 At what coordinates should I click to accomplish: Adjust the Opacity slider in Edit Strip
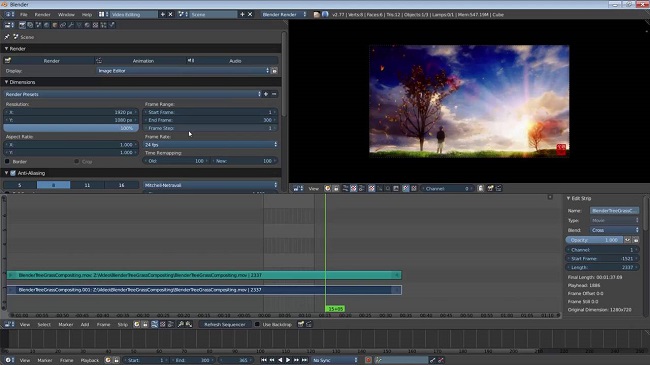point(594,240)
